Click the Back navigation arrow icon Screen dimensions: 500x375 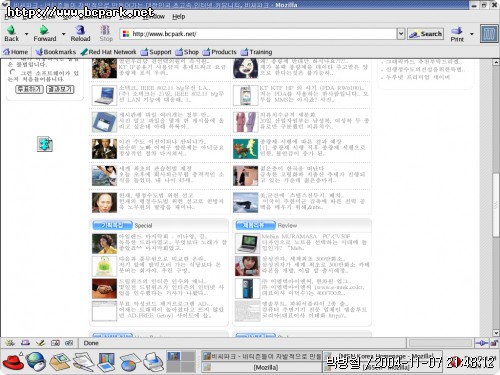(x=11, y=30)
